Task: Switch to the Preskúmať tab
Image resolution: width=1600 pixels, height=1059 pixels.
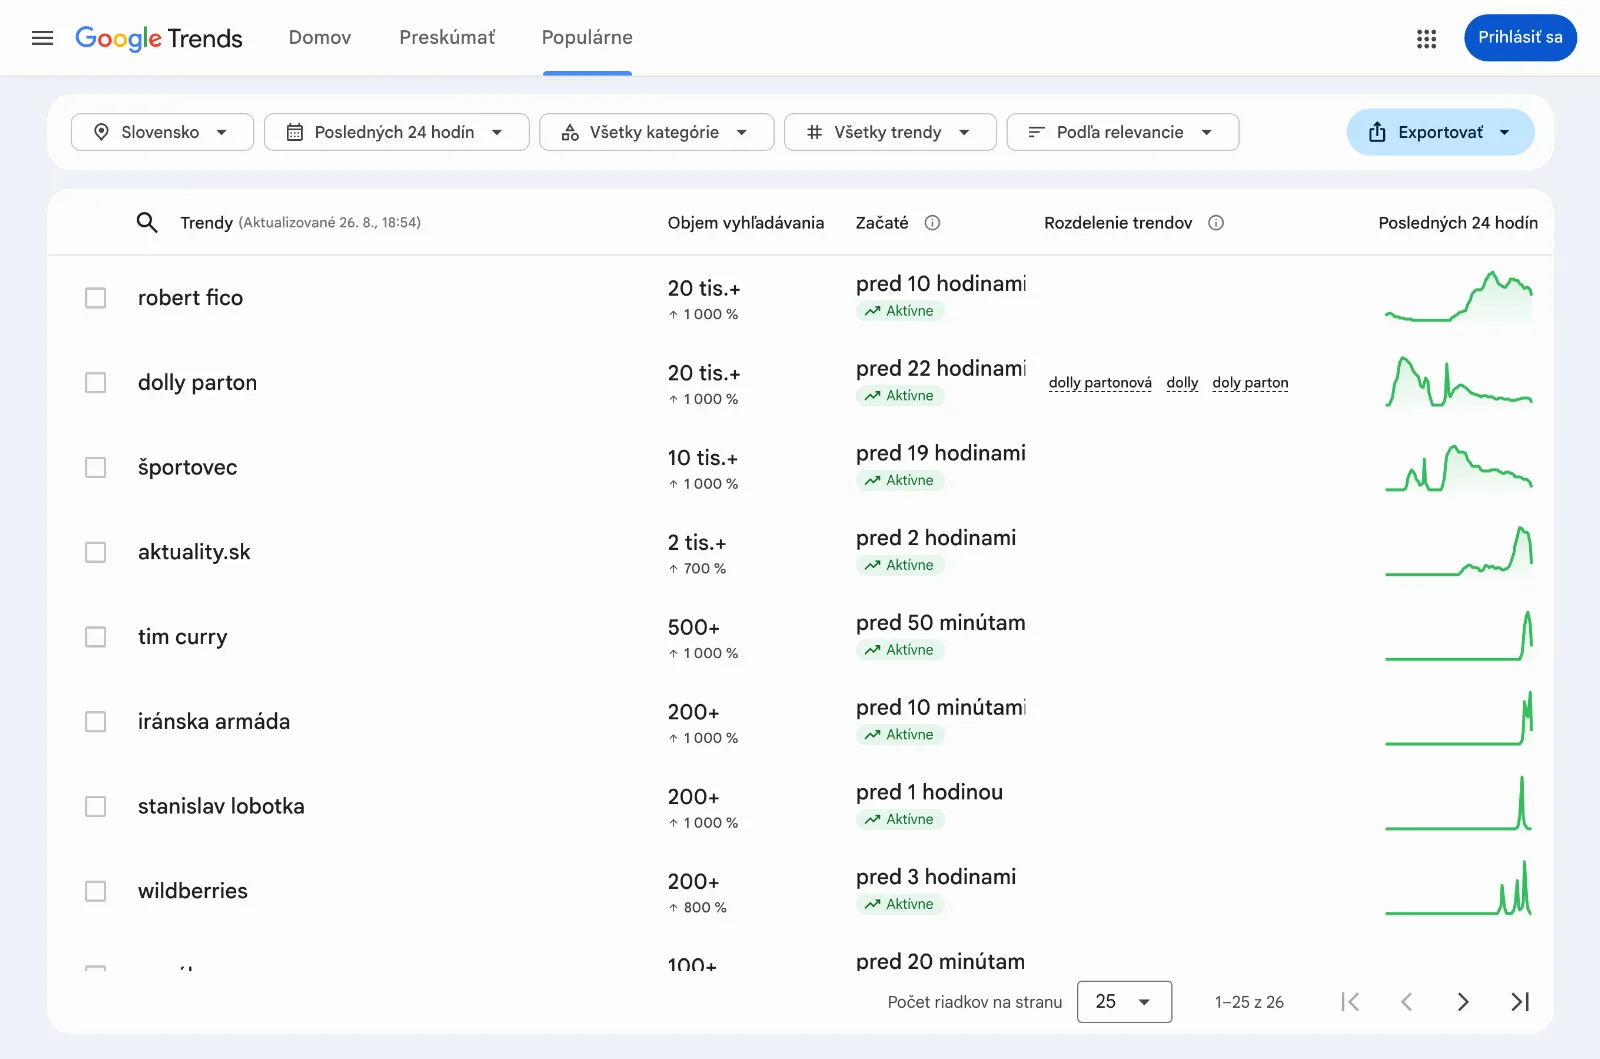Action: click(x=447, y=37)
